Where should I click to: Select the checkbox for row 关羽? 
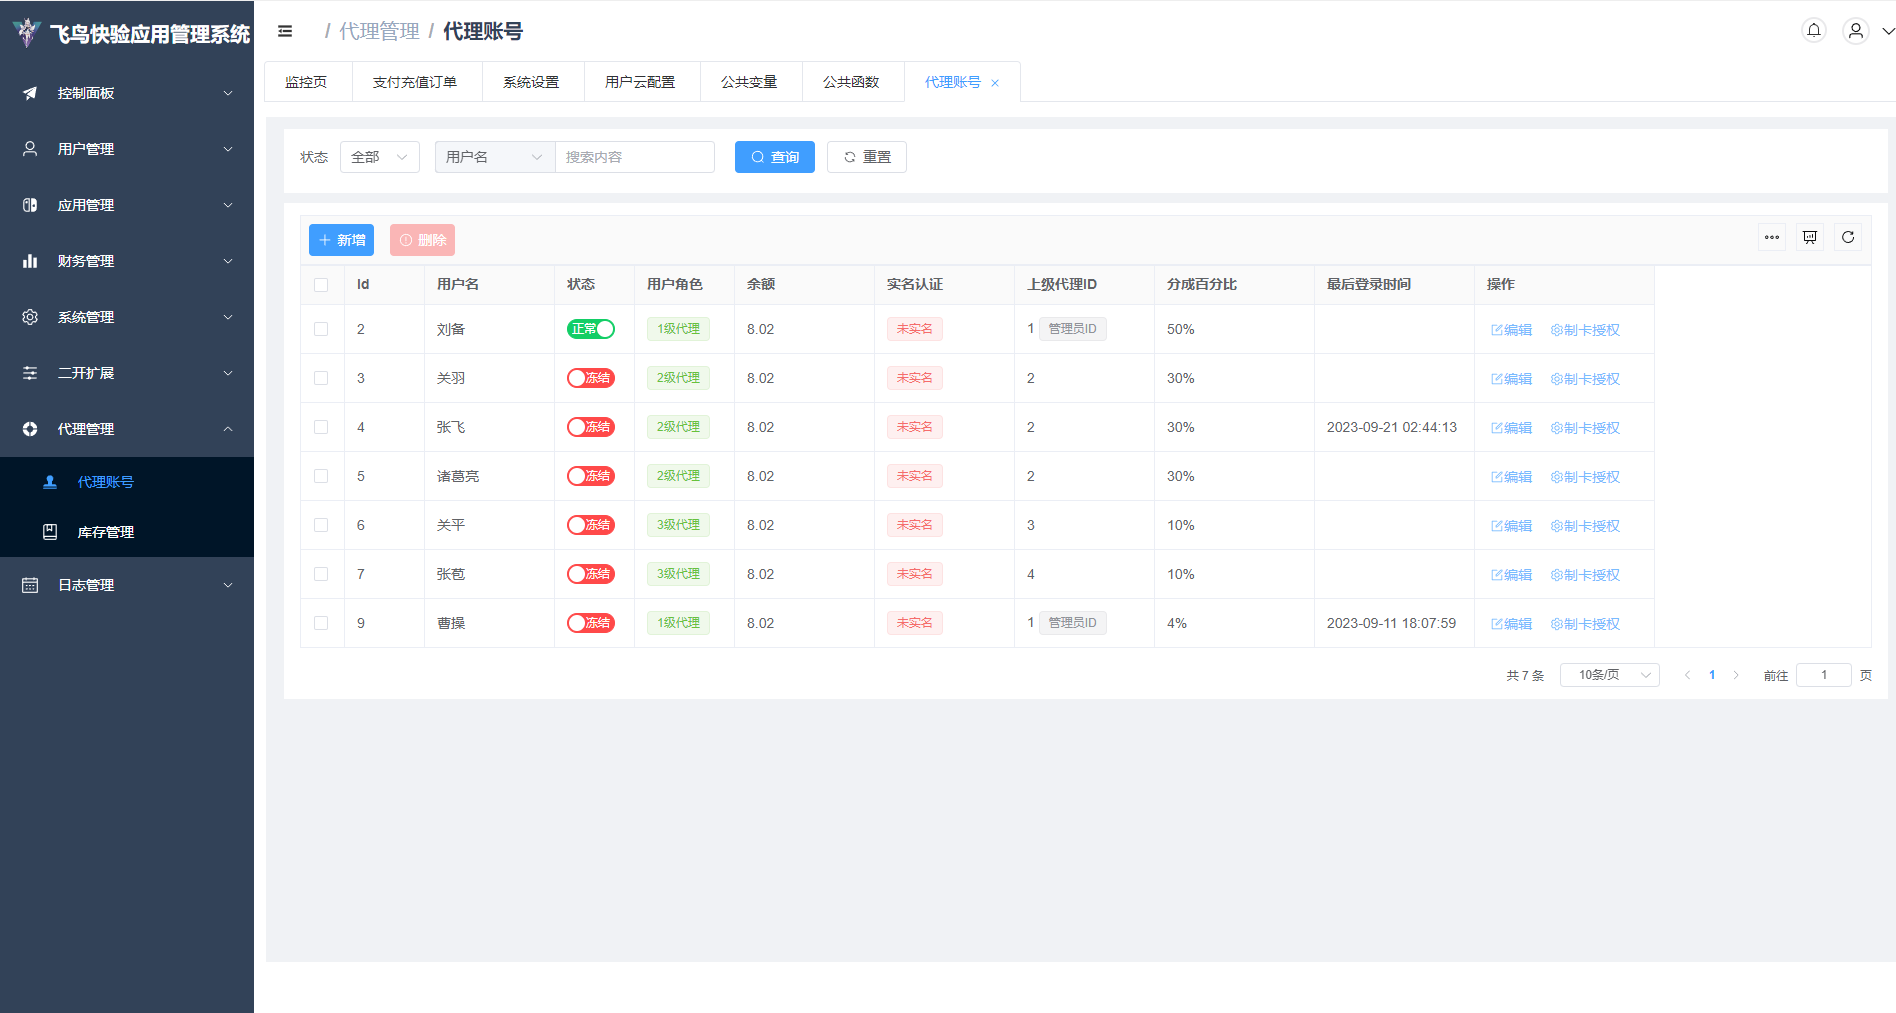321,378
